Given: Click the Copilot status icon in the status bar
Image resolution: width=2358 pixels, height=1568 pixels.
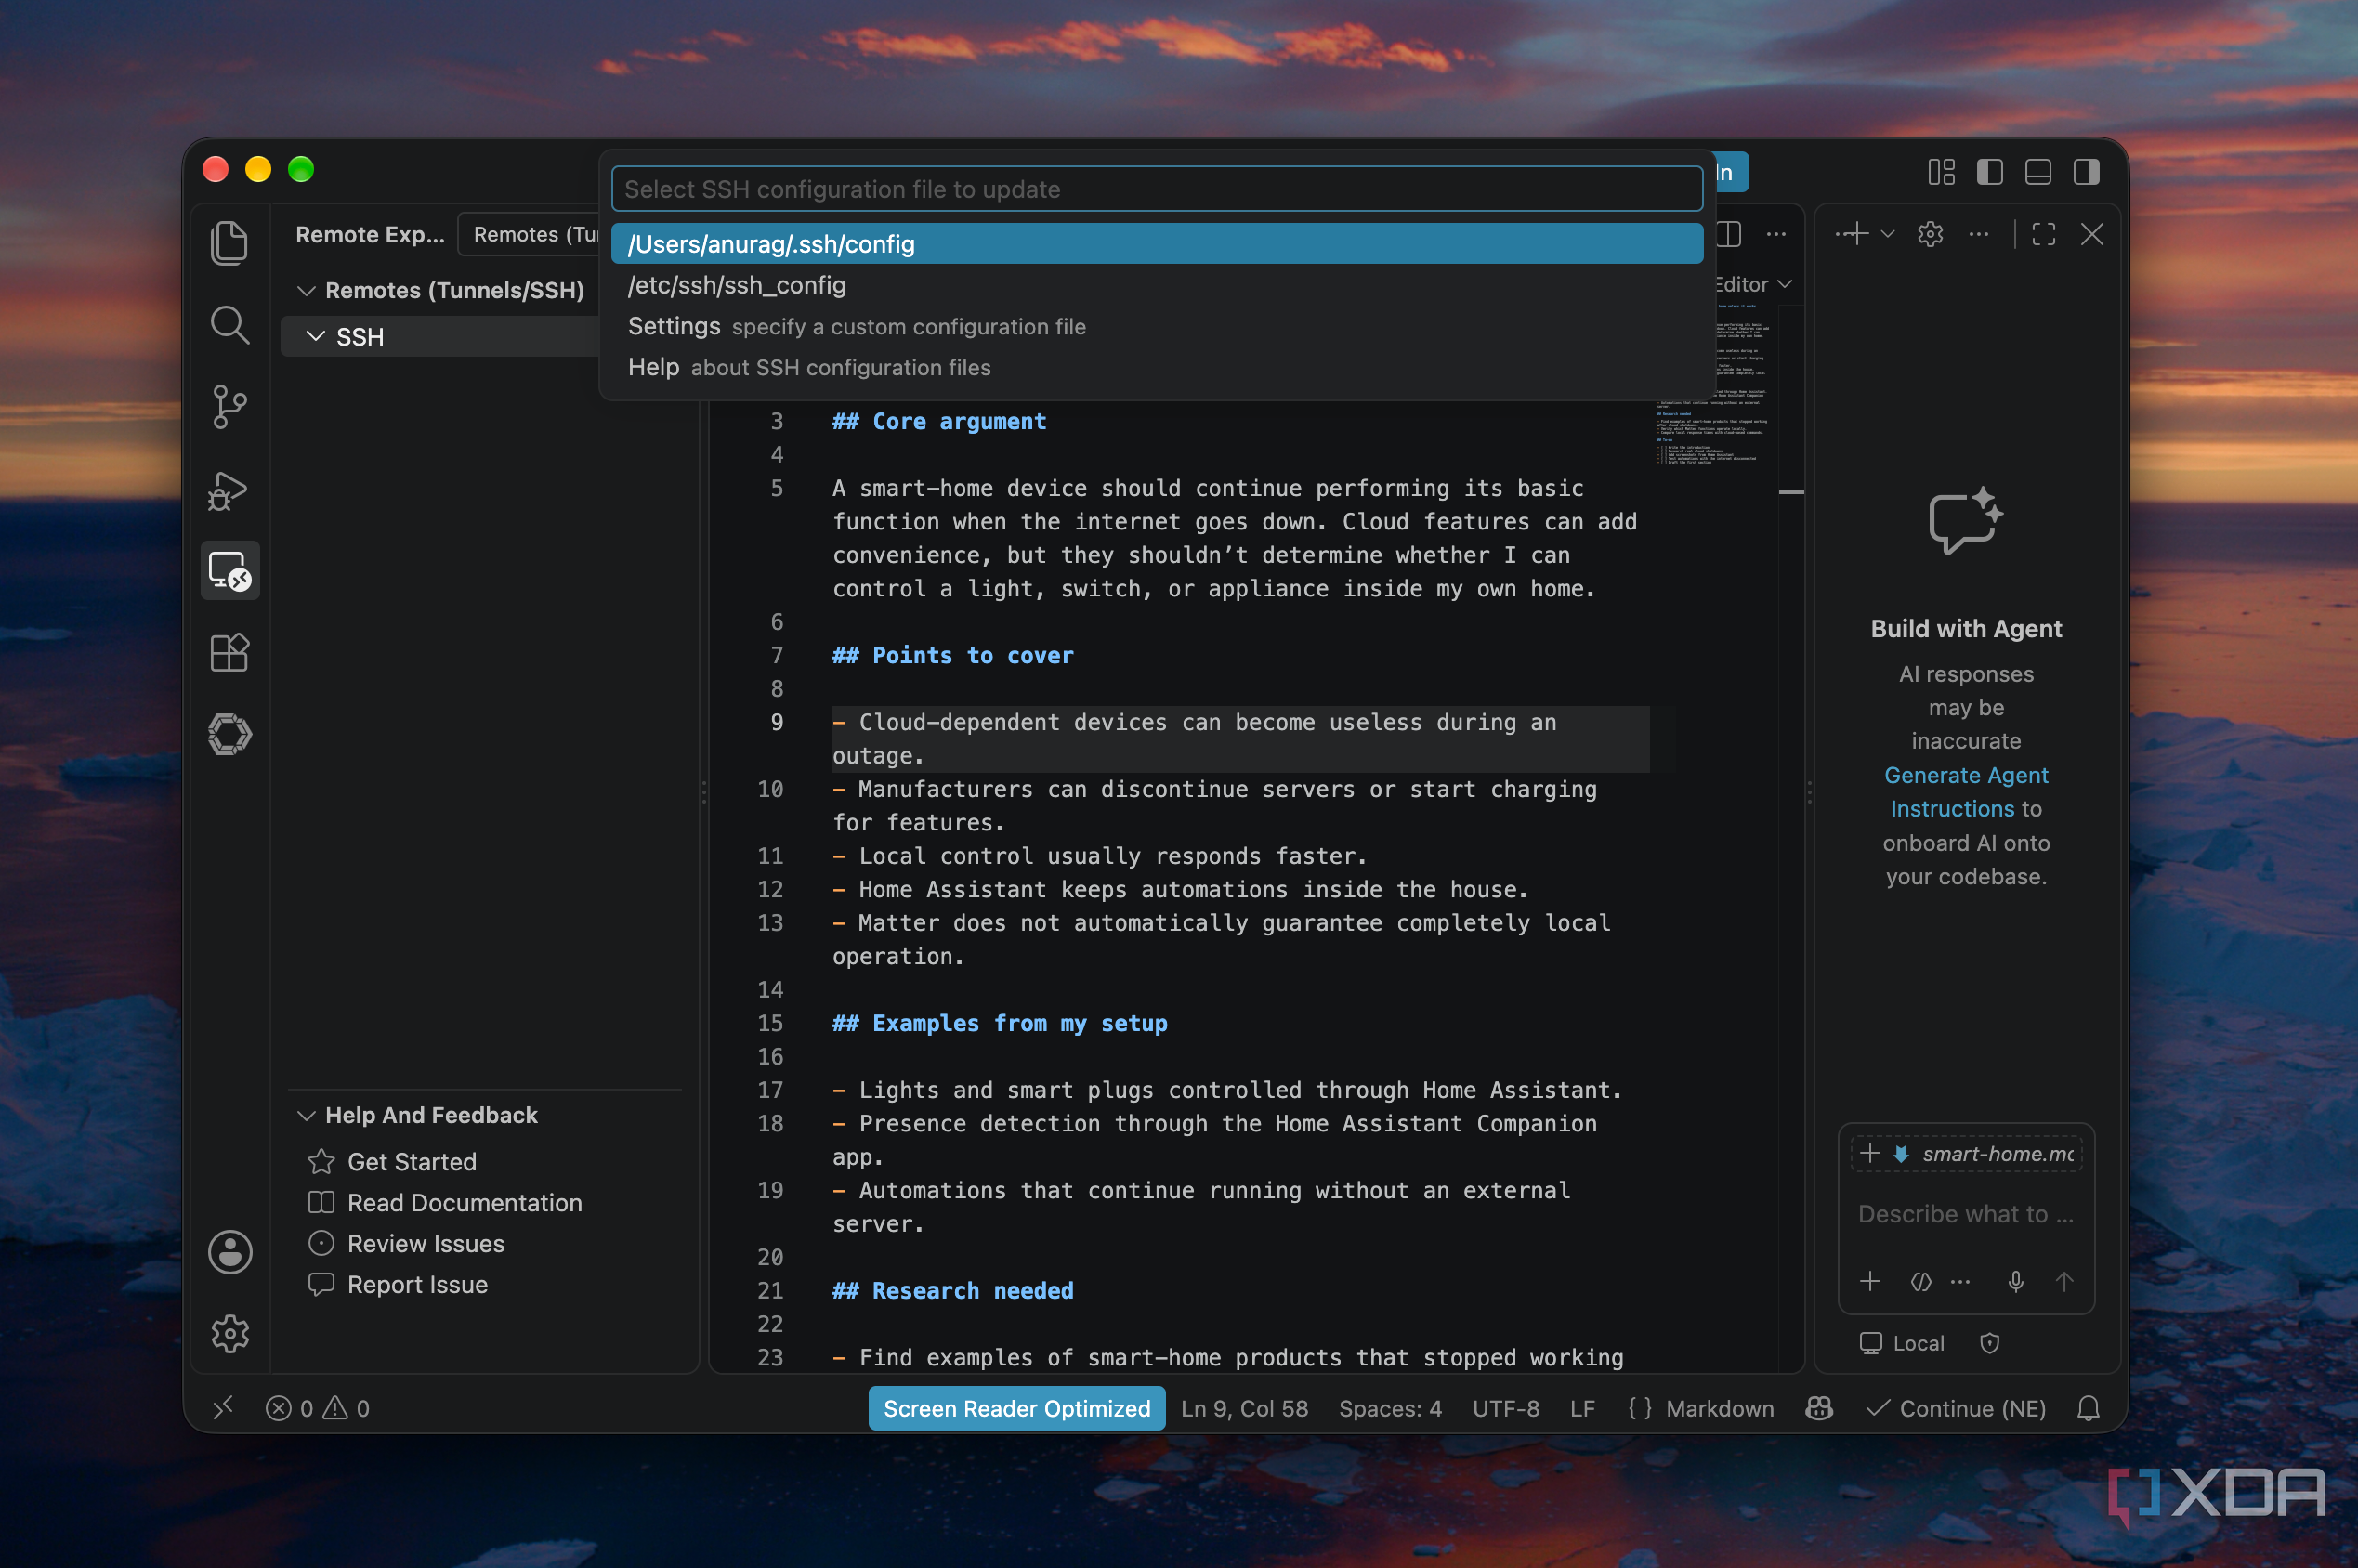Looking at the screenshot, I should tap(1819, 1408).
